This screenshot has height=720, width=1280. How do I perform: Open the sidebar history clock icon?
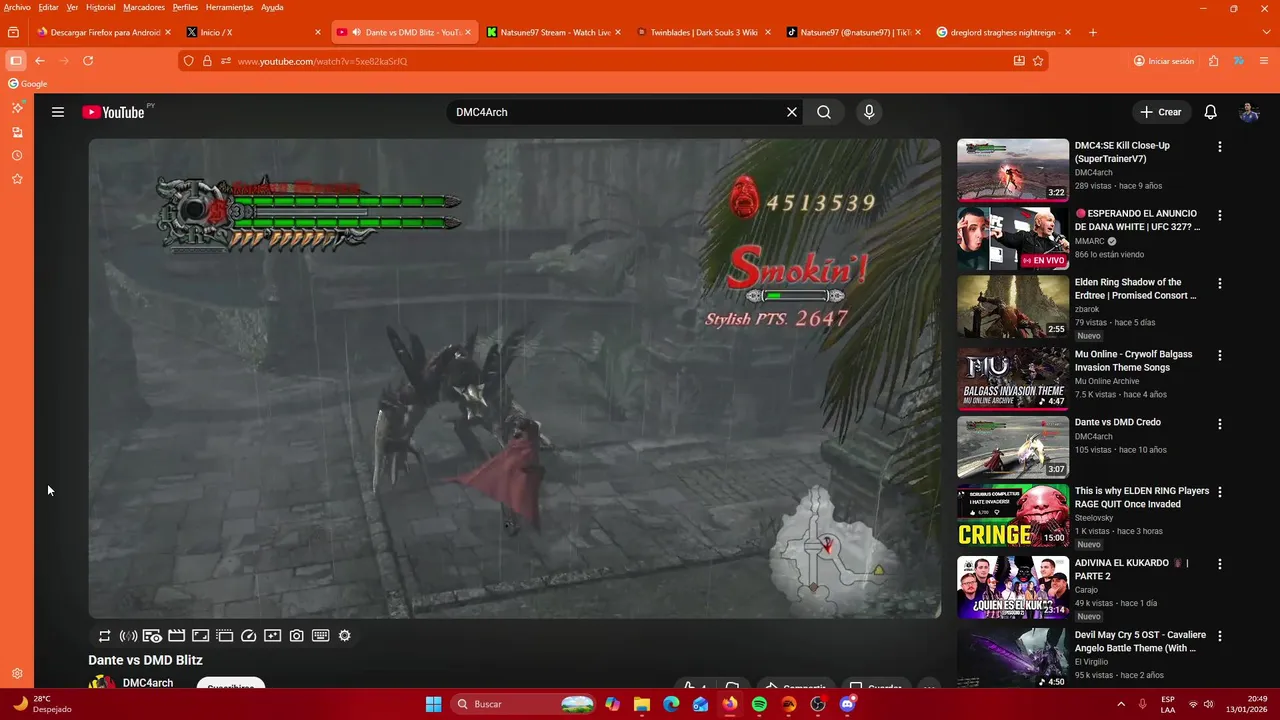[17, 155]
